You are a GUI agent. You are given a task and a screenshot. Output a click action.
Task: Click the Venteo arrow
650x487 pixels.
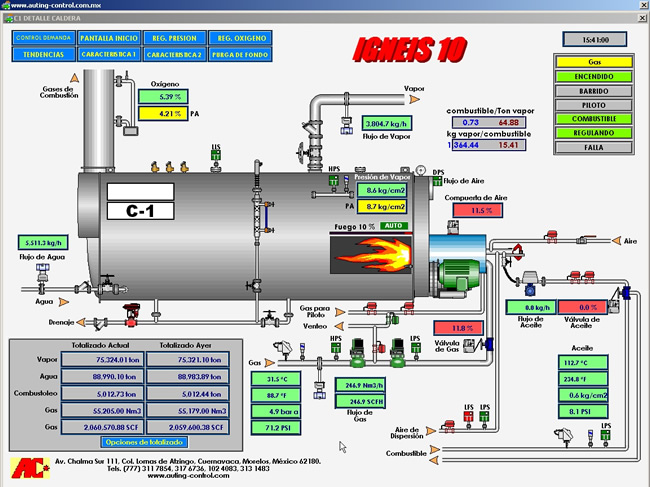point(339,326)
